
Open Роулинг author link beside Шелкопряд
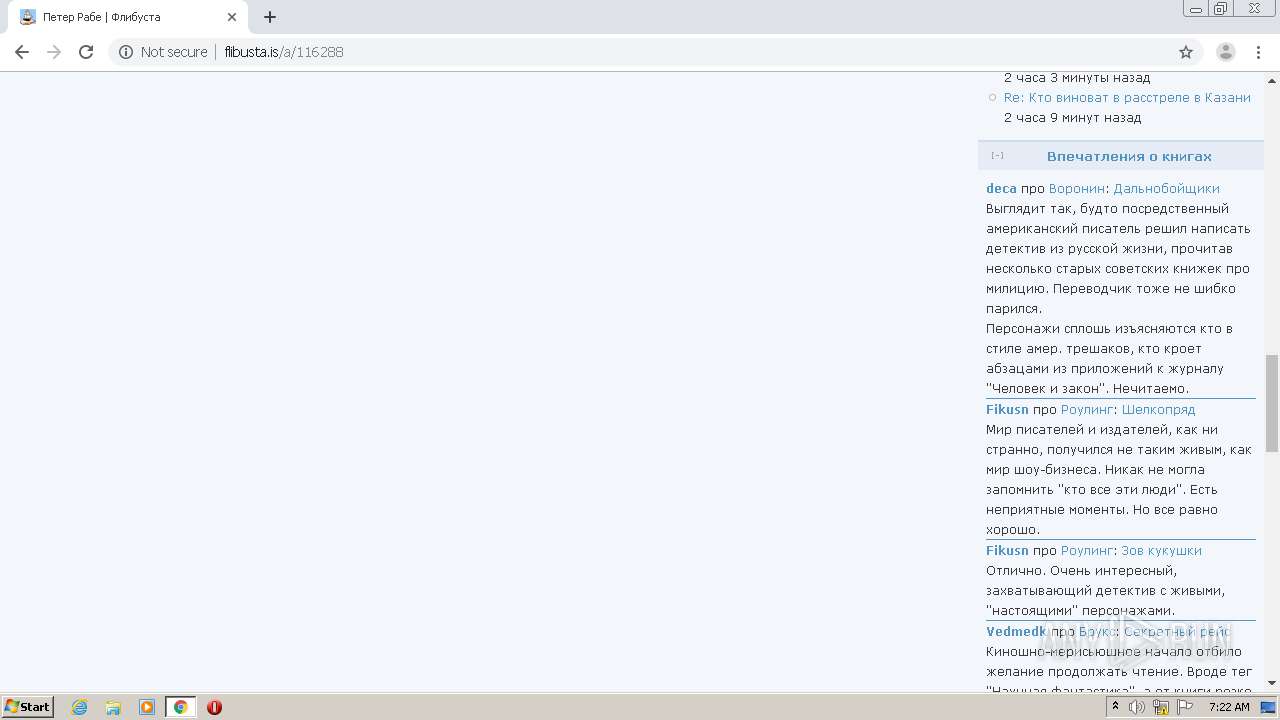tap(1087, 409)
